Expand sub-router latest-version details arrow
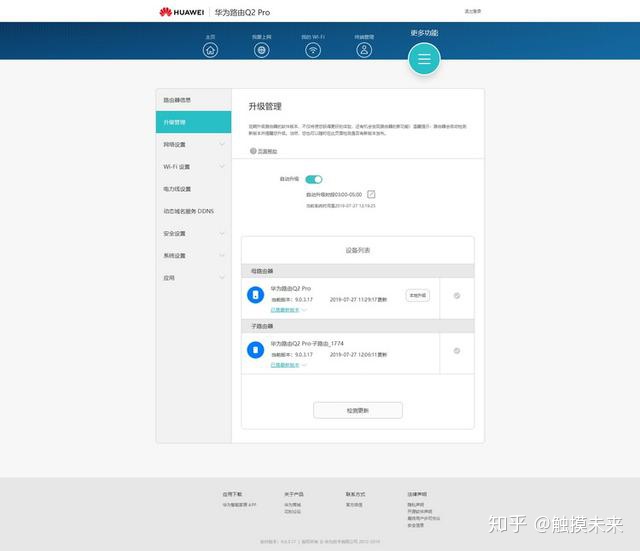This screenshot has width=640, height=551. 304,365
